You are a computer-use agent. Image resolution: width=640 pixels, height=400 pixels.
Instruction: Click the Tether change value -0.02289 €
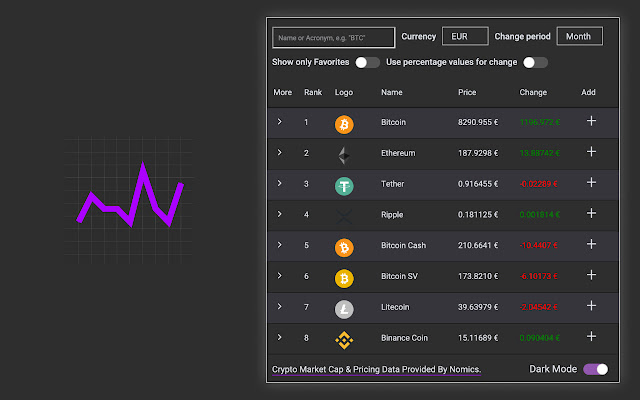(x=538, y=184)
